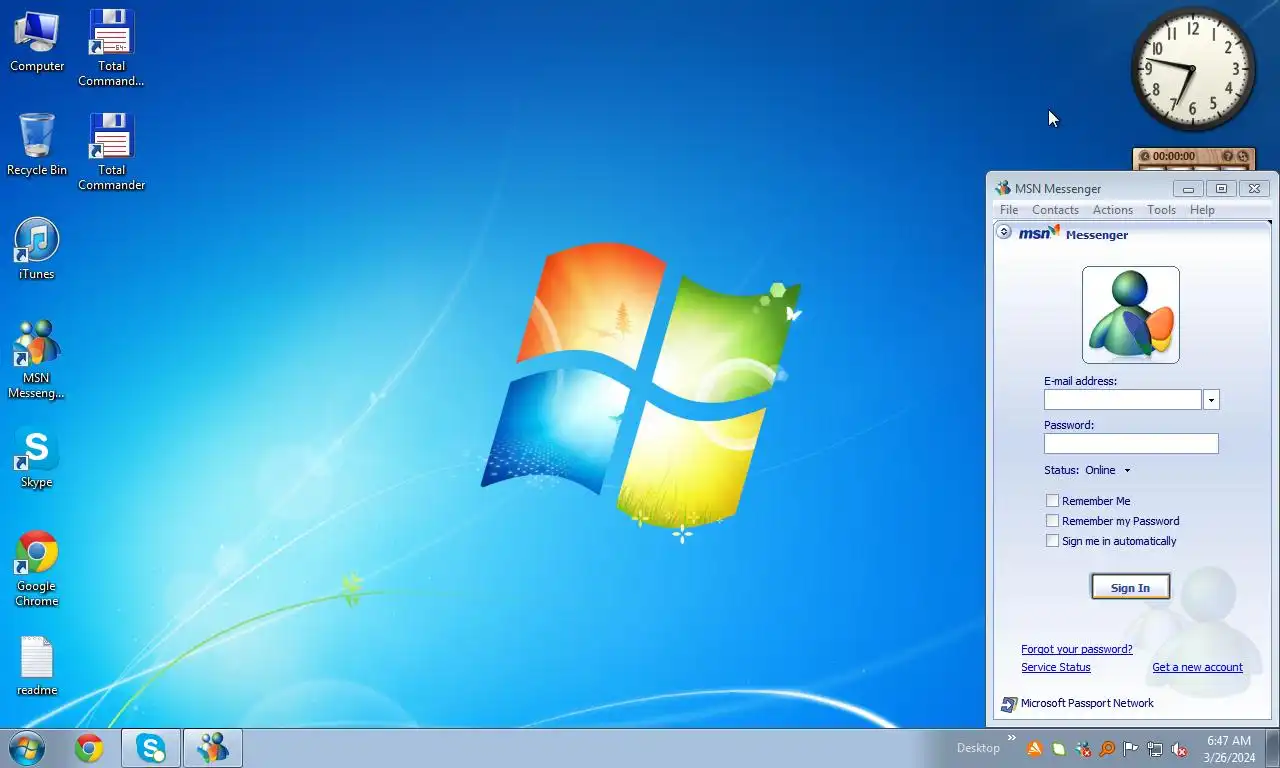The height and width of the screenshot is (768, 1280).
Task: Click the Sign In button
Action: (1130, 588)
